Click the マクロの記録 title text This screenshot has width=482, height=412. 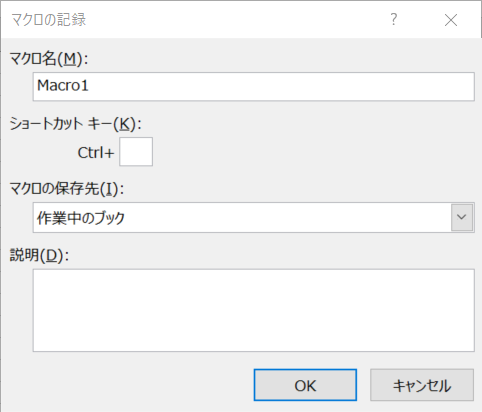49,19
